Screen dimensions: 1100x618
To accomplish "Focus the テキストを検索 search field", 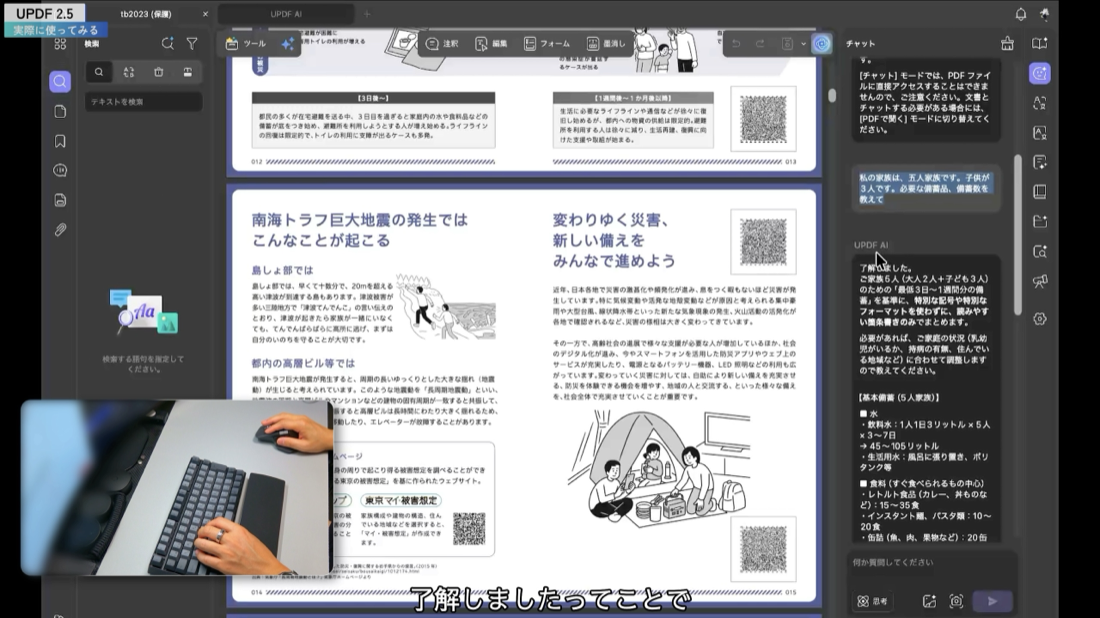I will [x=144, y=102].
